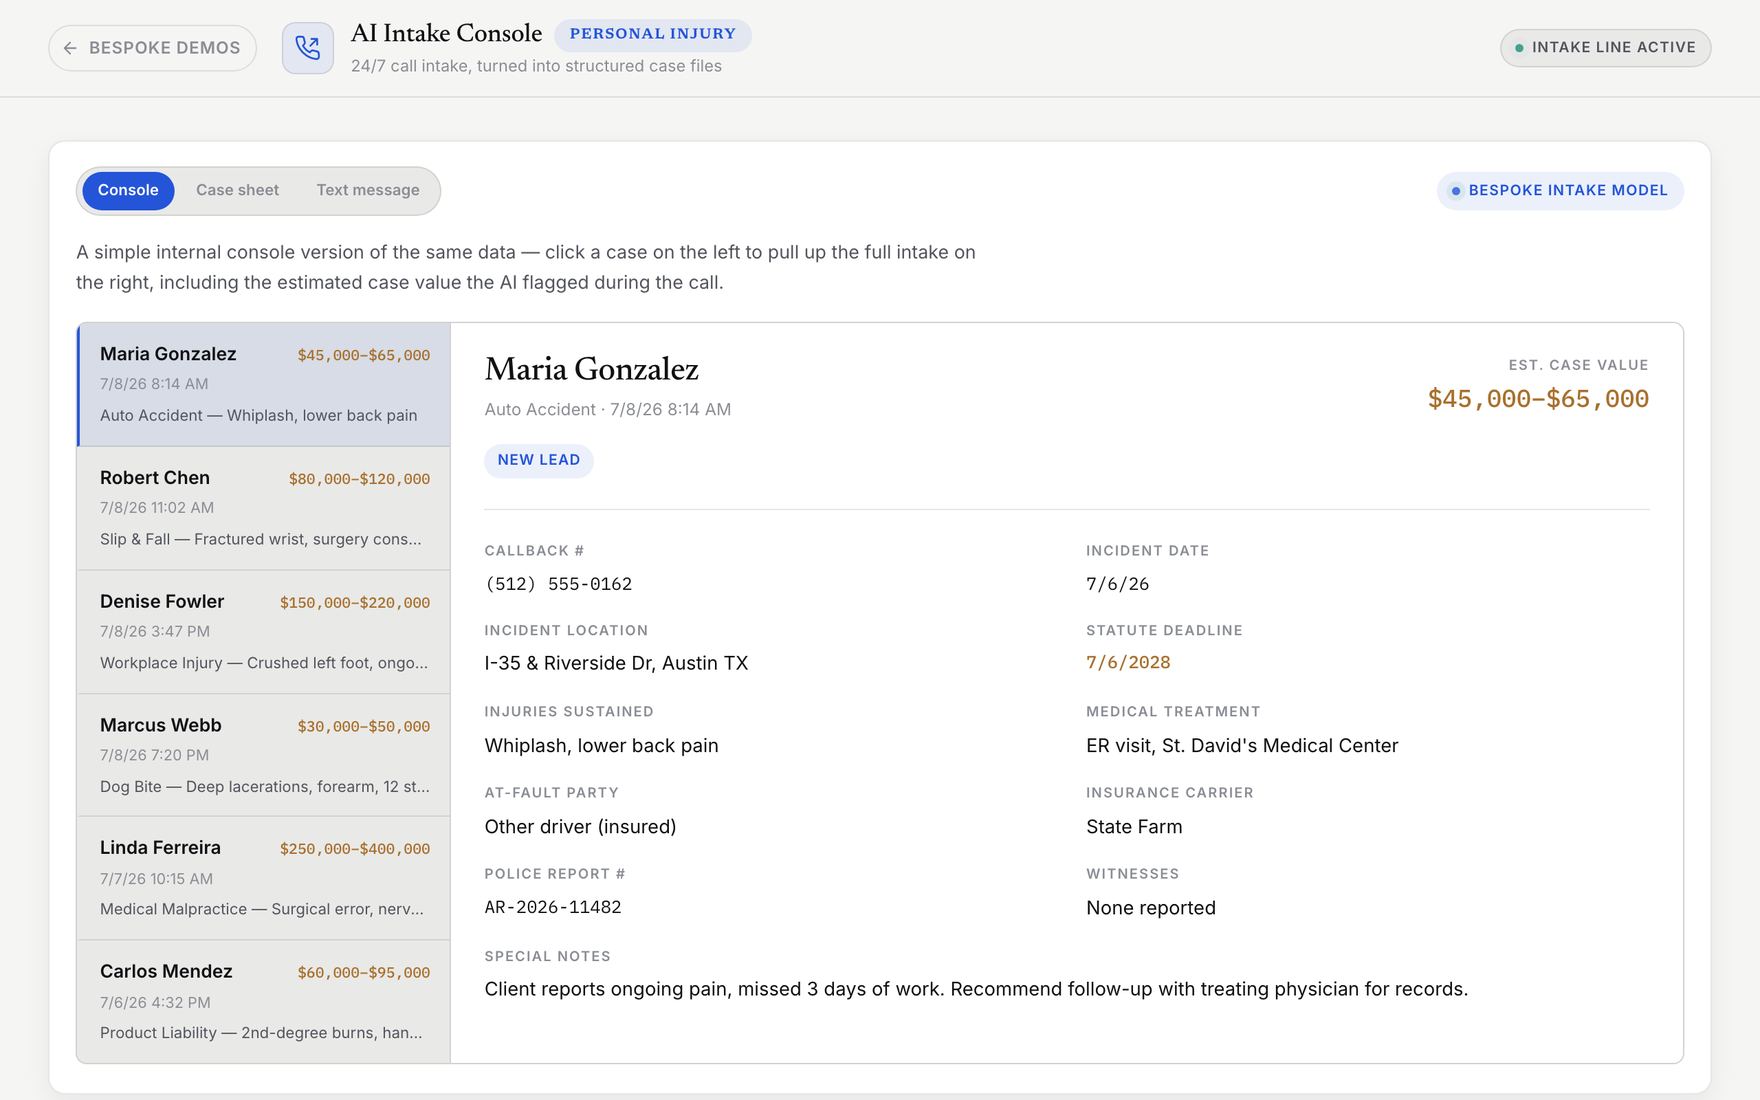Image resolution: width=1760 pixels, height=1100 pixels.
Task: Click 'Other driver (insured)' at-fault value
Action: pyautogui.click(x=580, y=827)
